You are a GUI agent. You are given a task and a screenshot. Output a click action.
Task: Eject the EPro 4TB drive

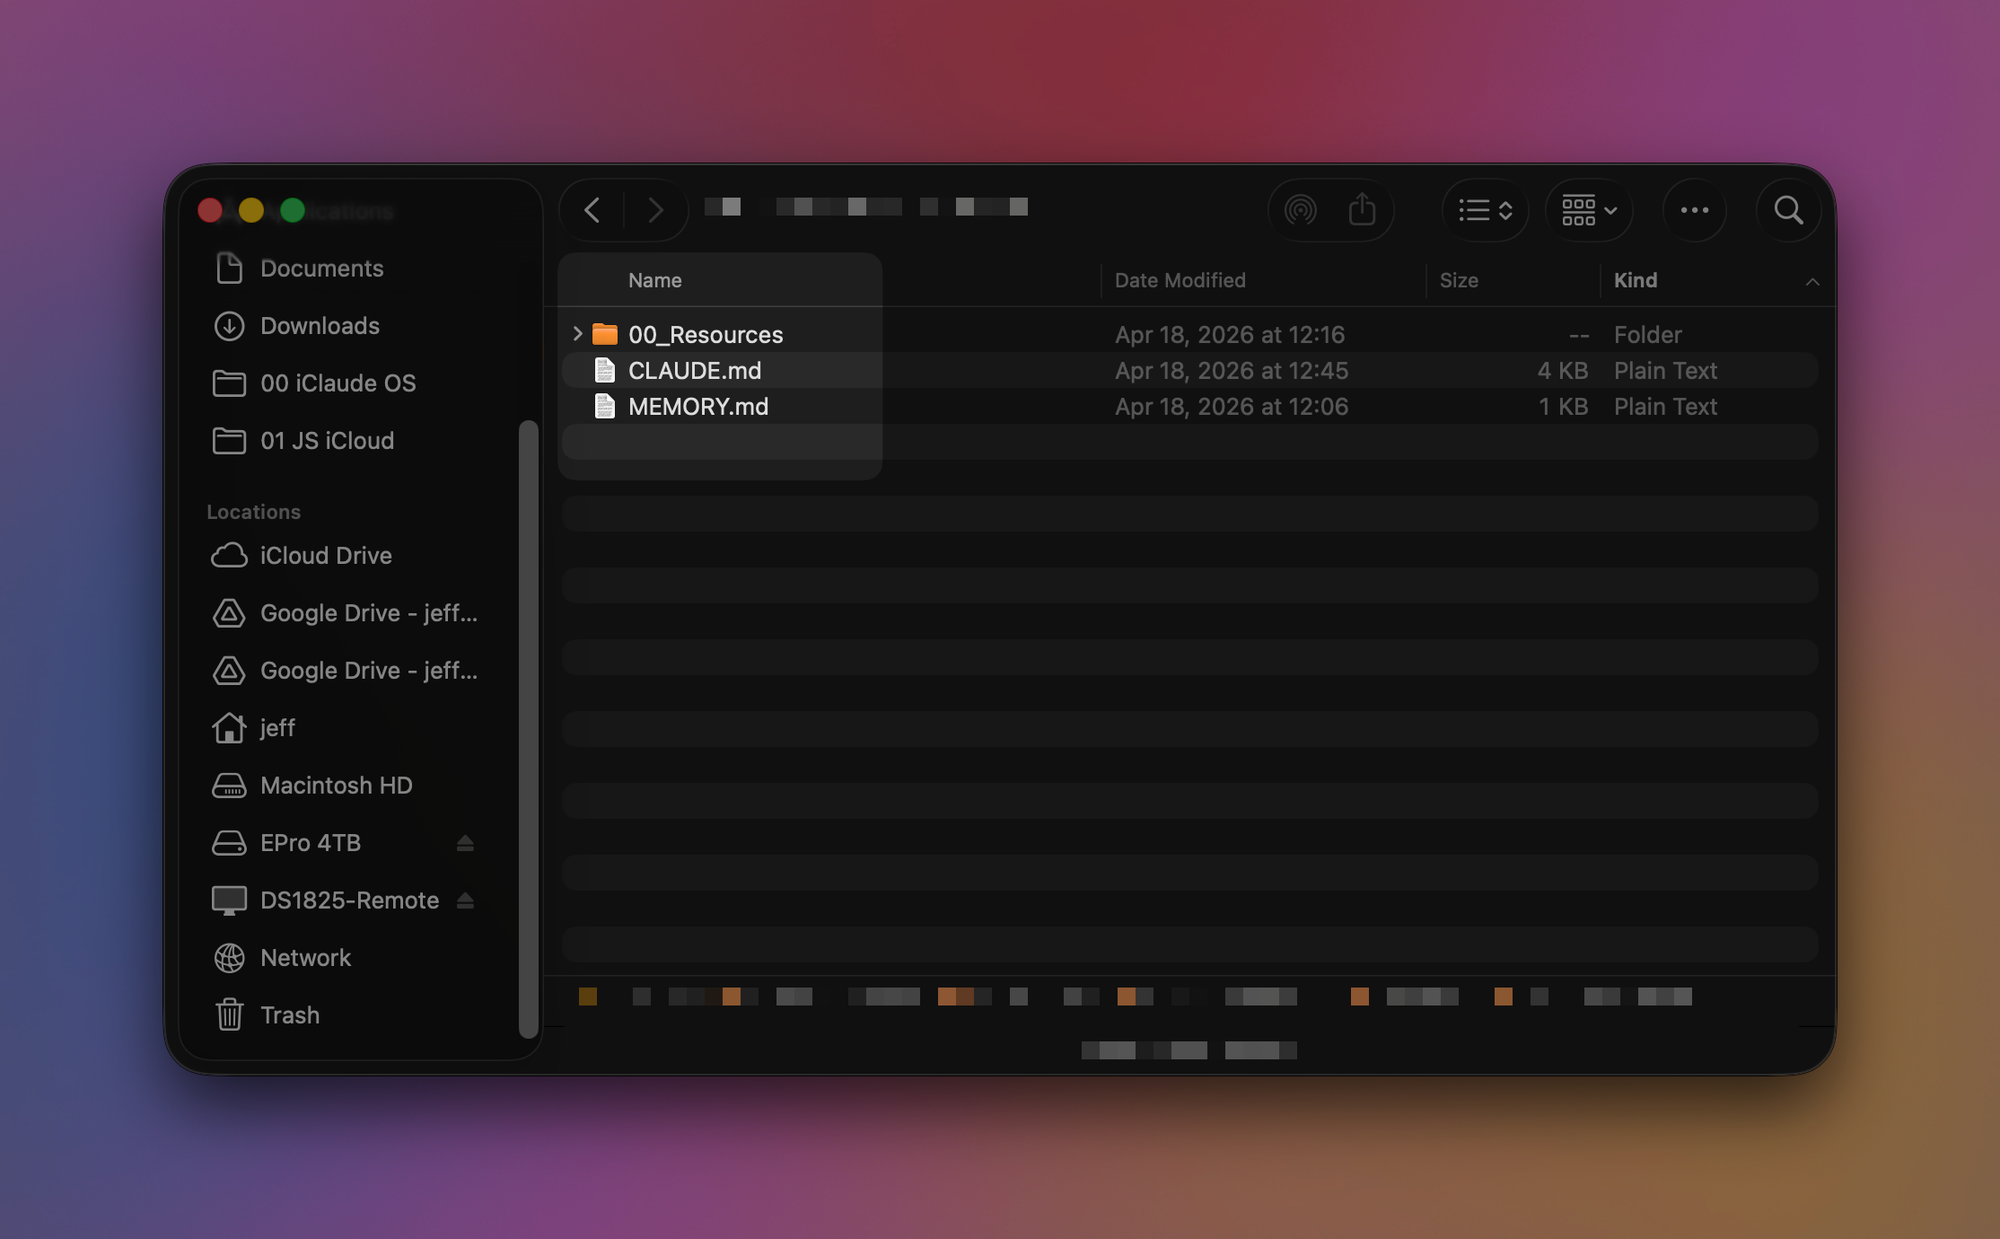click(465, 843)
